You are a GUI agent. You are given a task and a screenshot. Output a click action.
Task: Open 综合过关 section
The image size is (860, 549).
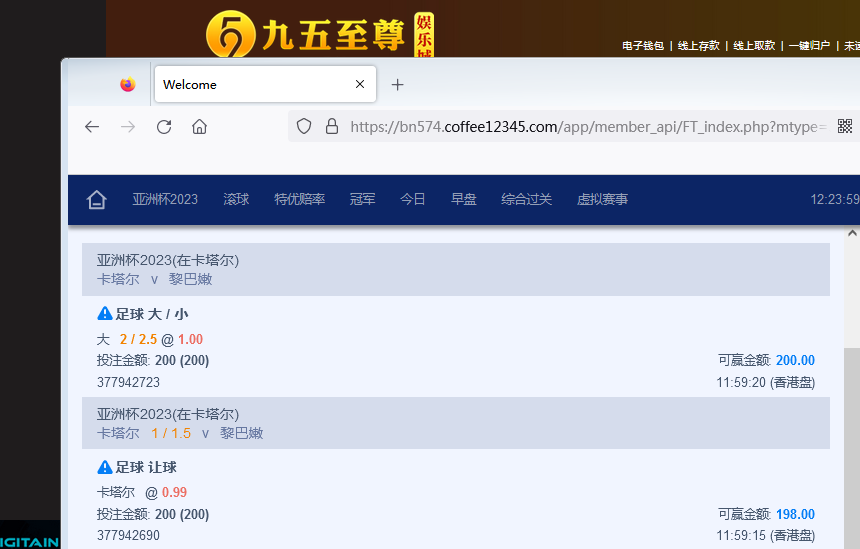coord(527,199)
